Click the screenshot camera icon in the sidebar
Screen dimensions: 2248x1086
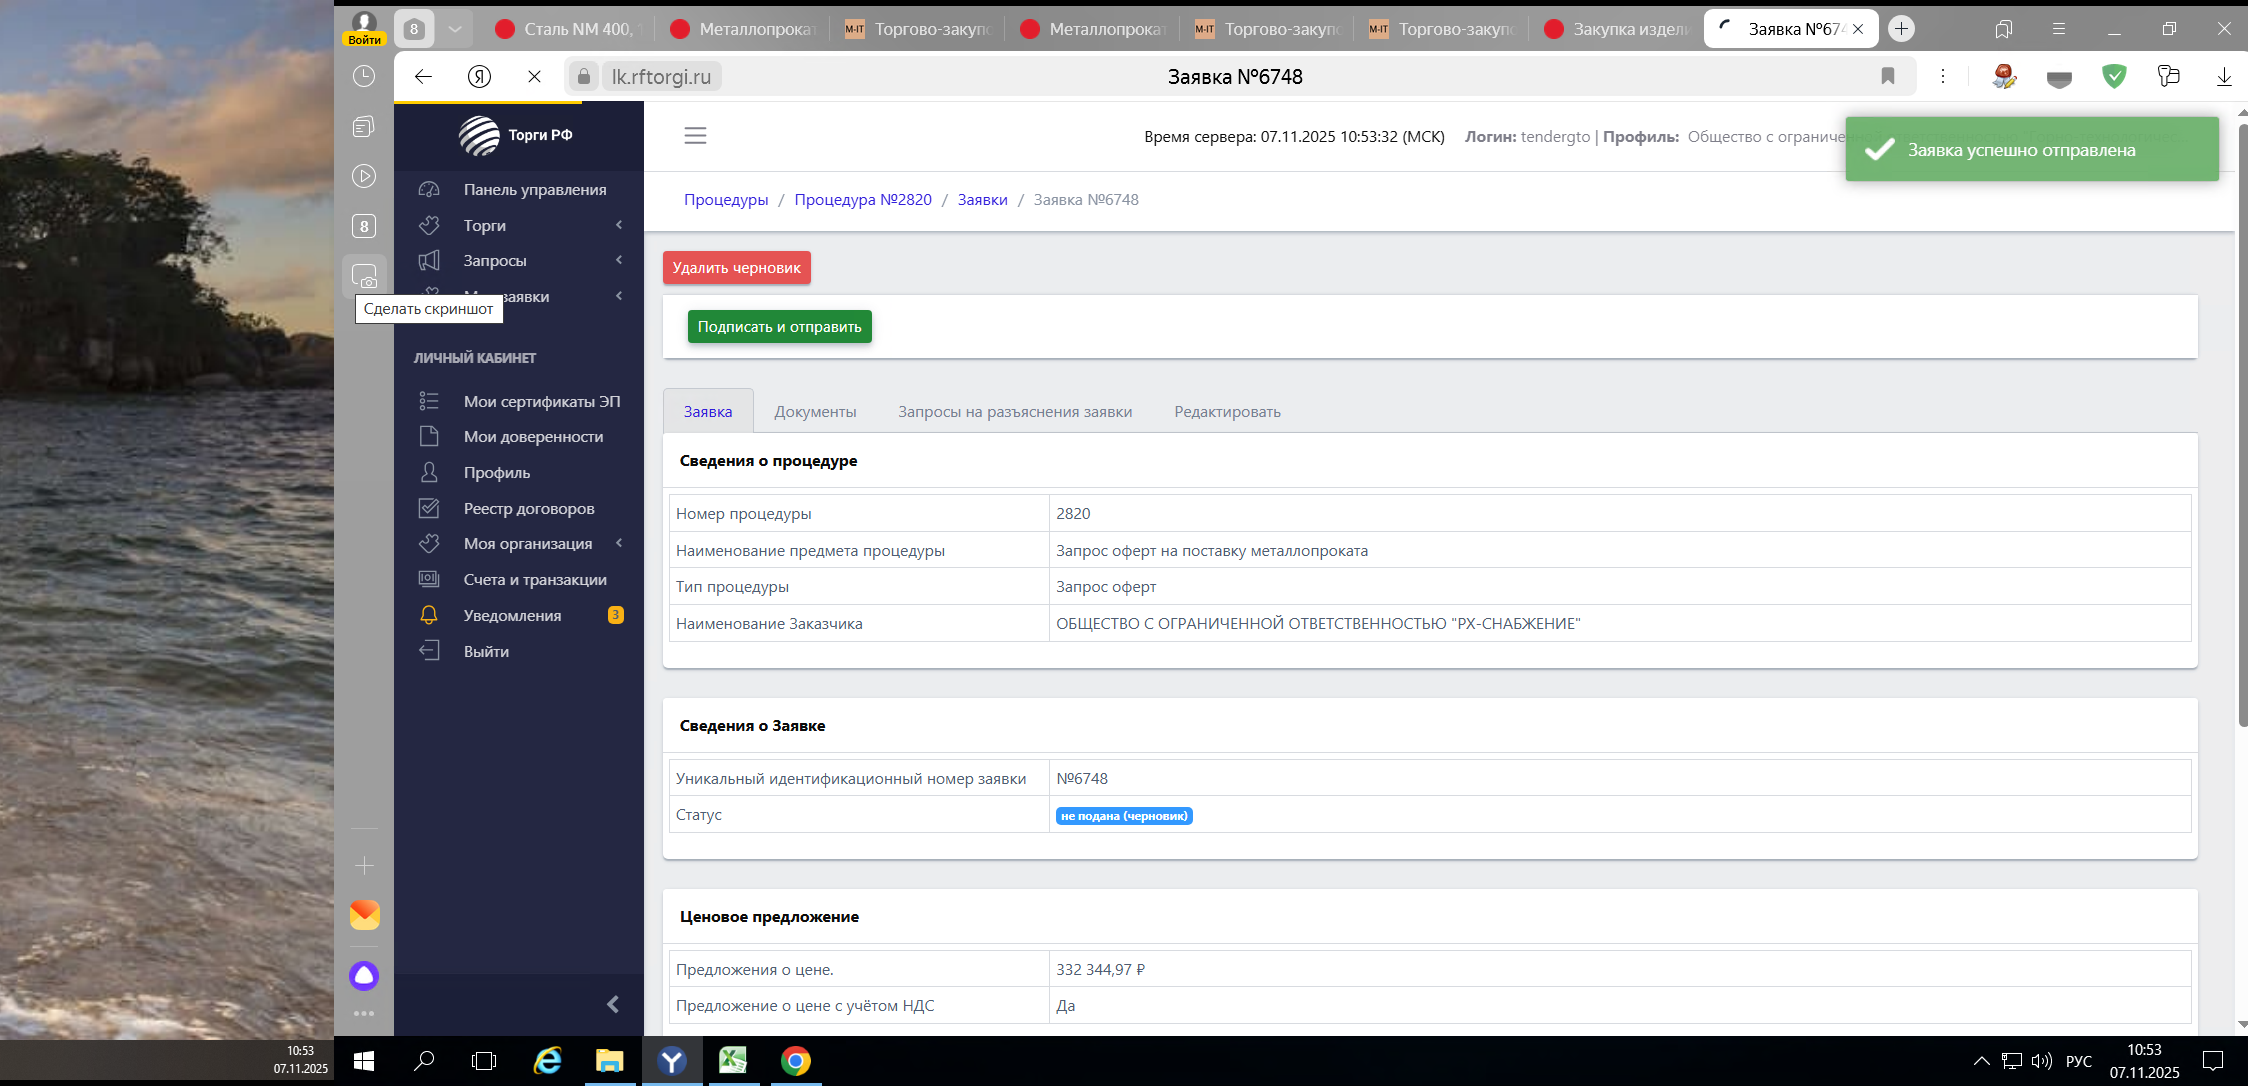point(364,277)
